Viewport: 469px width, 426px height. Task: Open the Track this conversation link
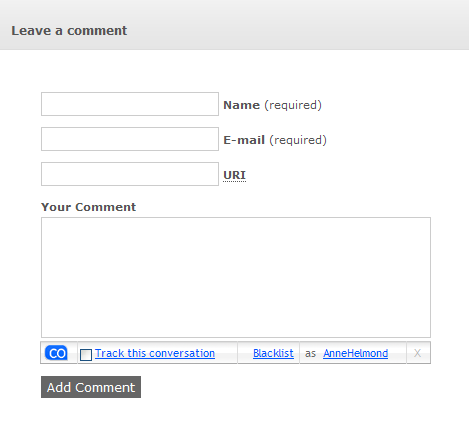point(155,353)
